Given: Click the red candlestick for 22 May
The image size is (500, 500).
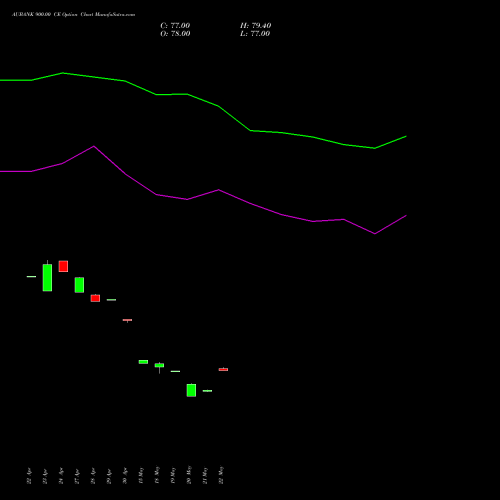Looking at the screenshot, I should (x=223, y=369).
